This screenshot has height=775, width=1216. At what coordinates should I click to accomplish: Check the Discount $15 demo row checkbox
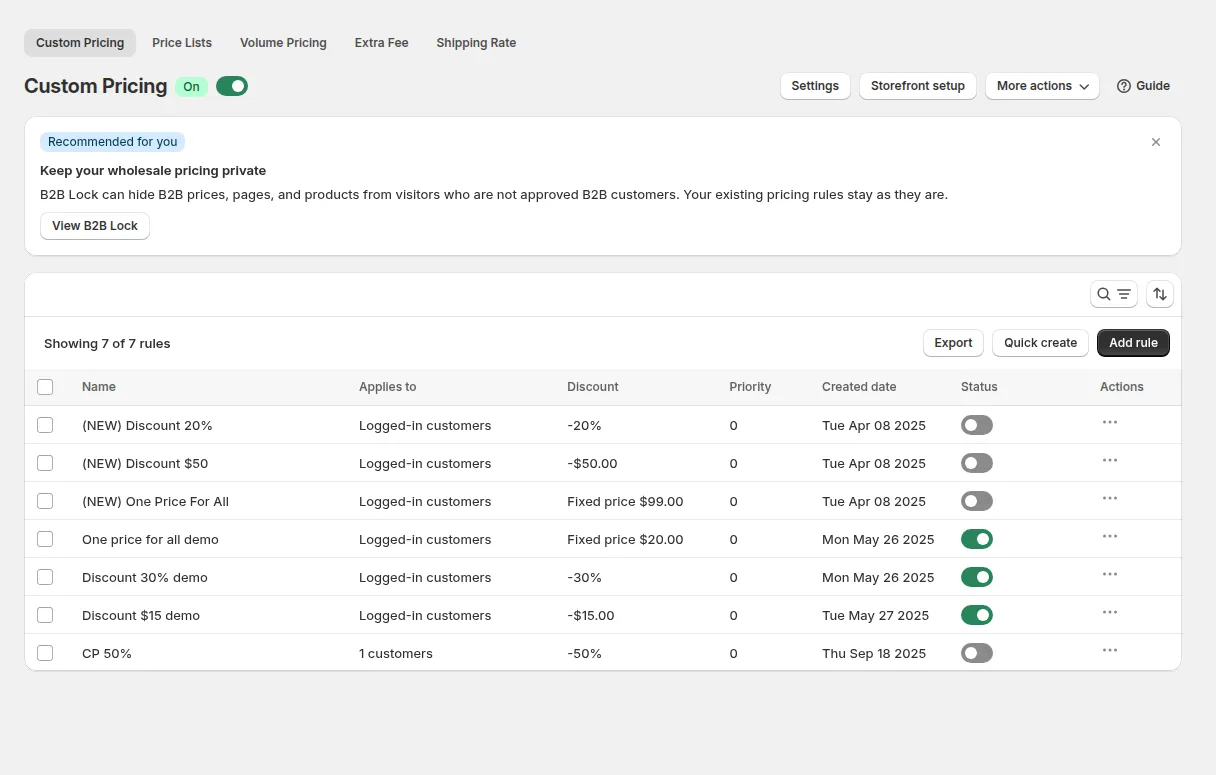(x=45, y=615)
